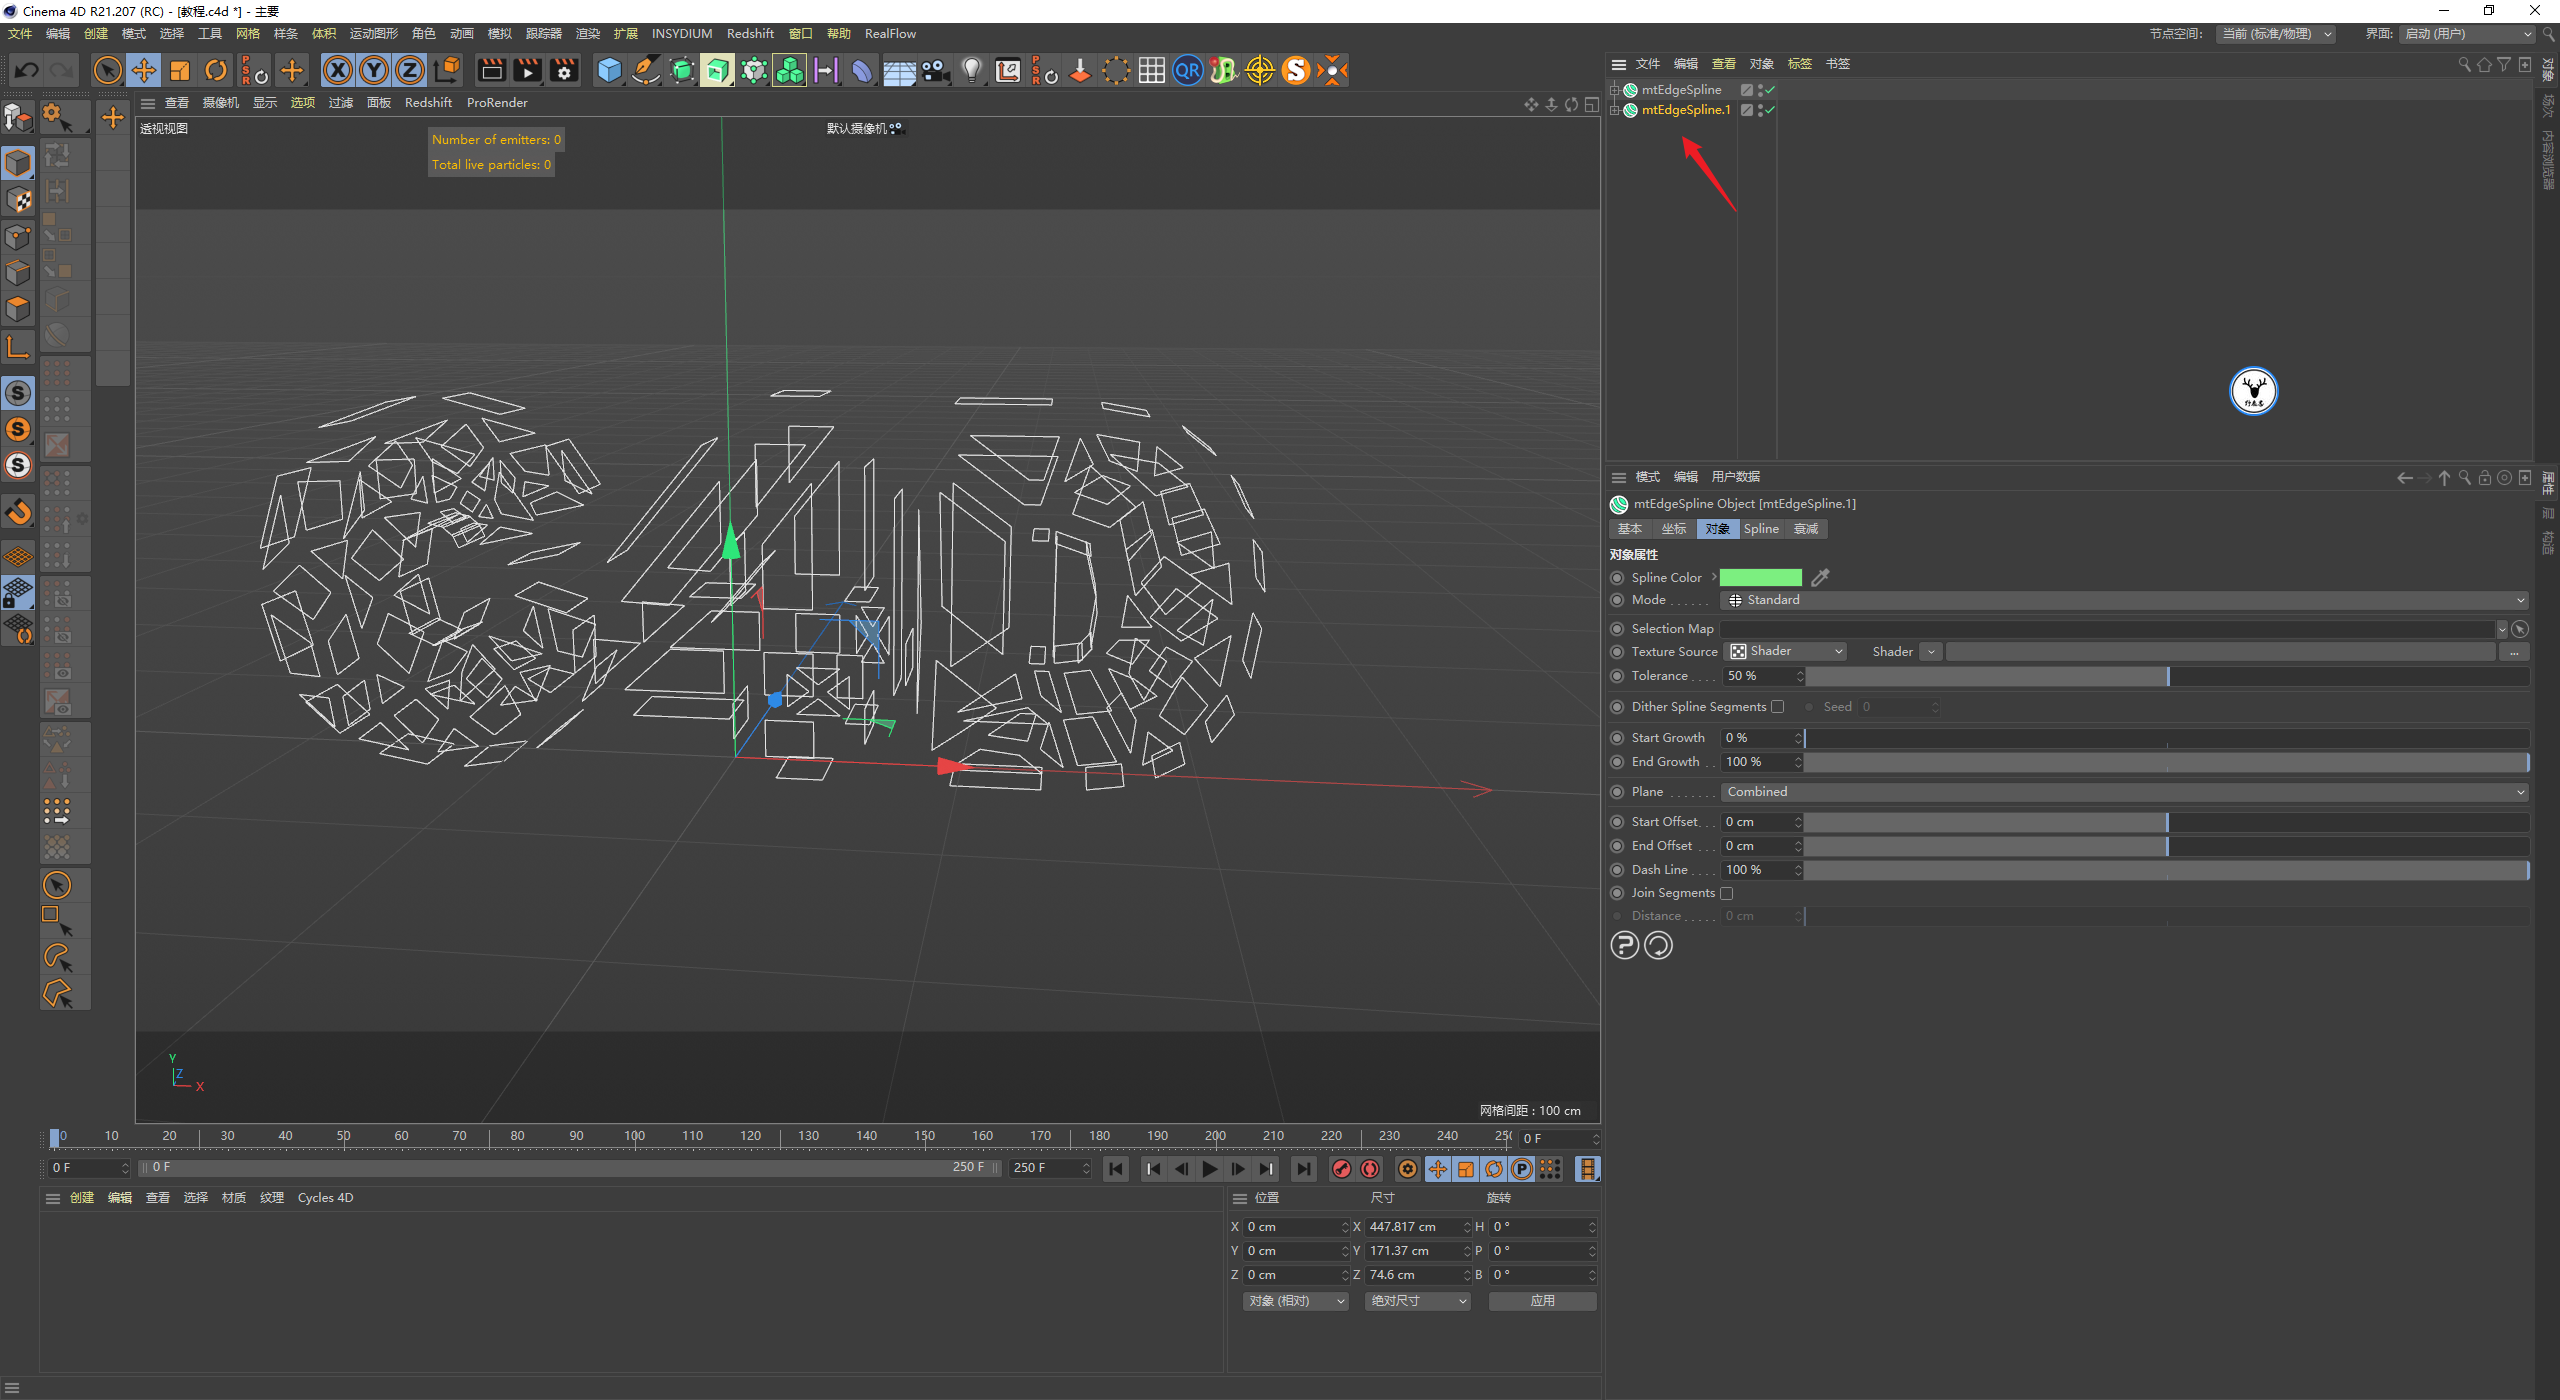Screen dimensions: 2560x1400
Task: Select the Move tool in toolbar
Action: (144, 70)
